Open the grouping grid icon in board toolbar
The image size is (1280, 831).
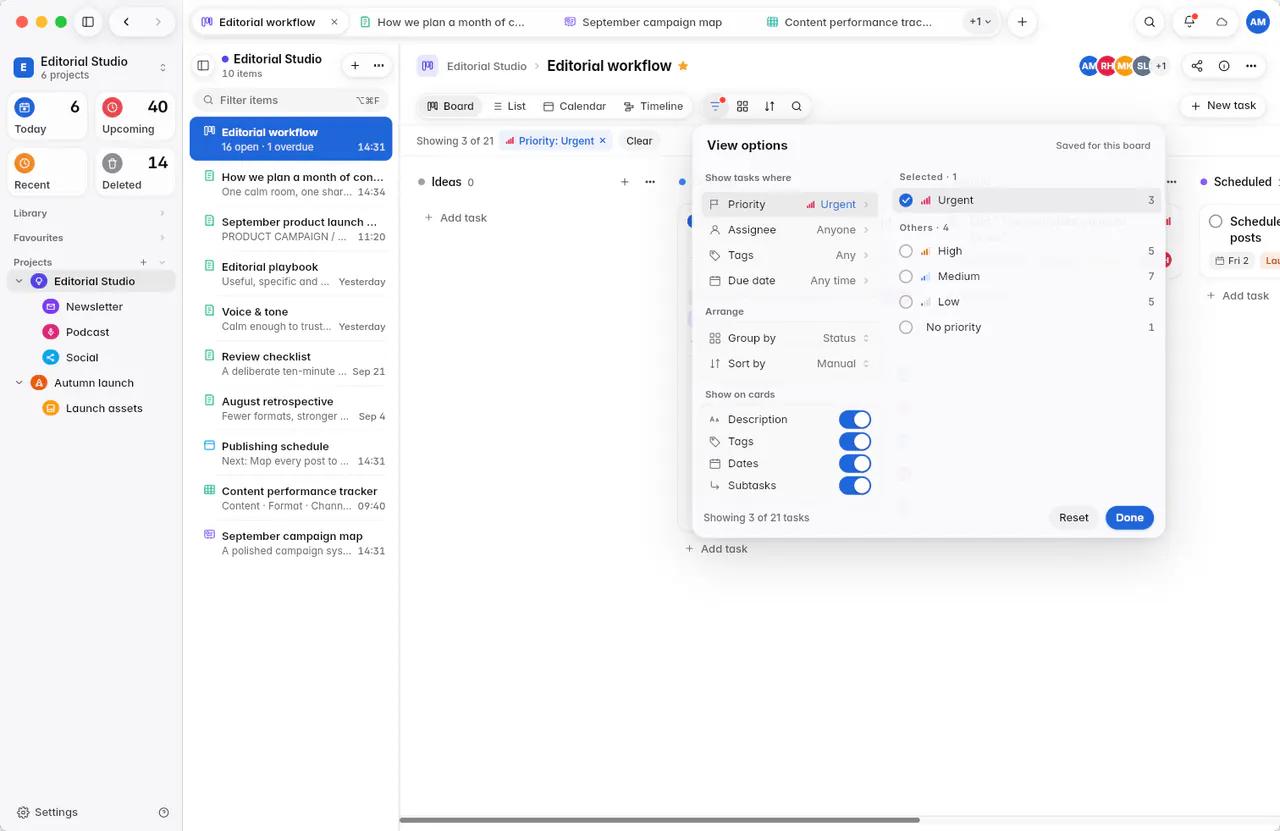[742, 106]
